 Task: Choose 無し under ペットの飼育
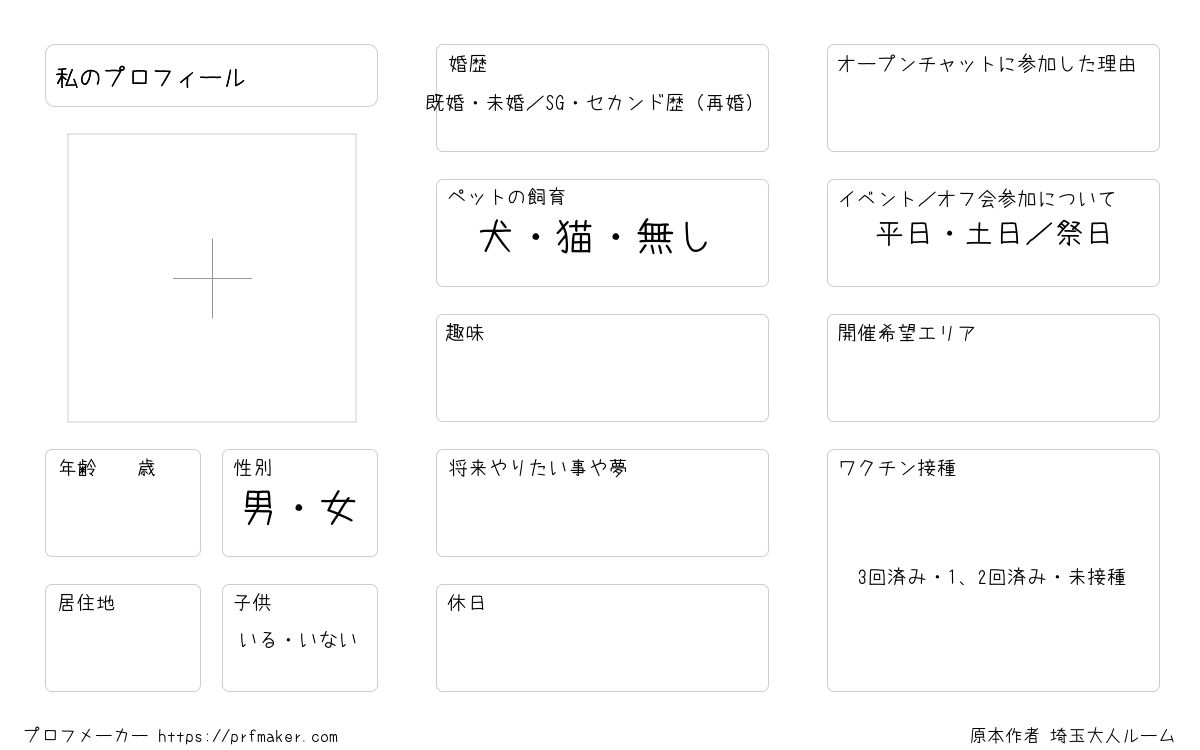click(673, 237)
